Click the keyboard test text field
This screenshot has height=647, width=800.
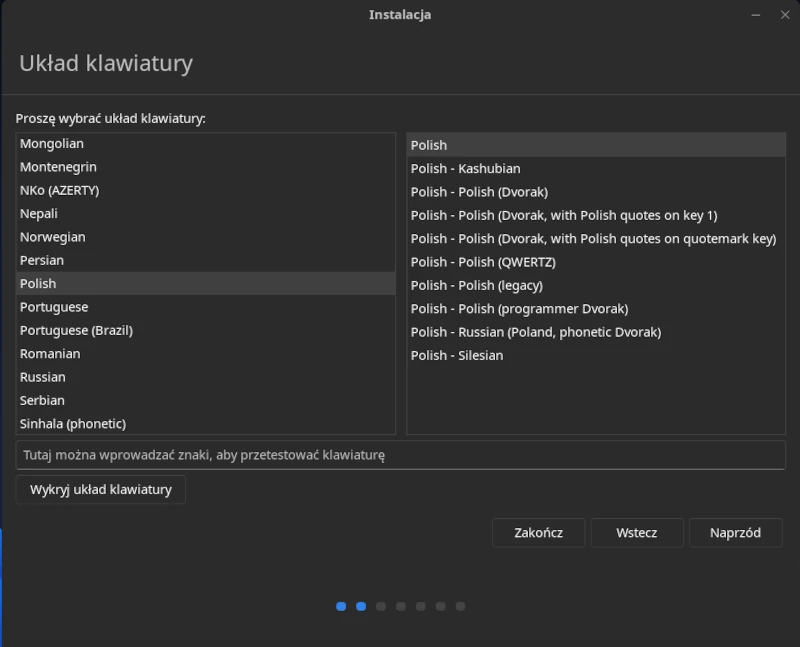tap(401, 455)
